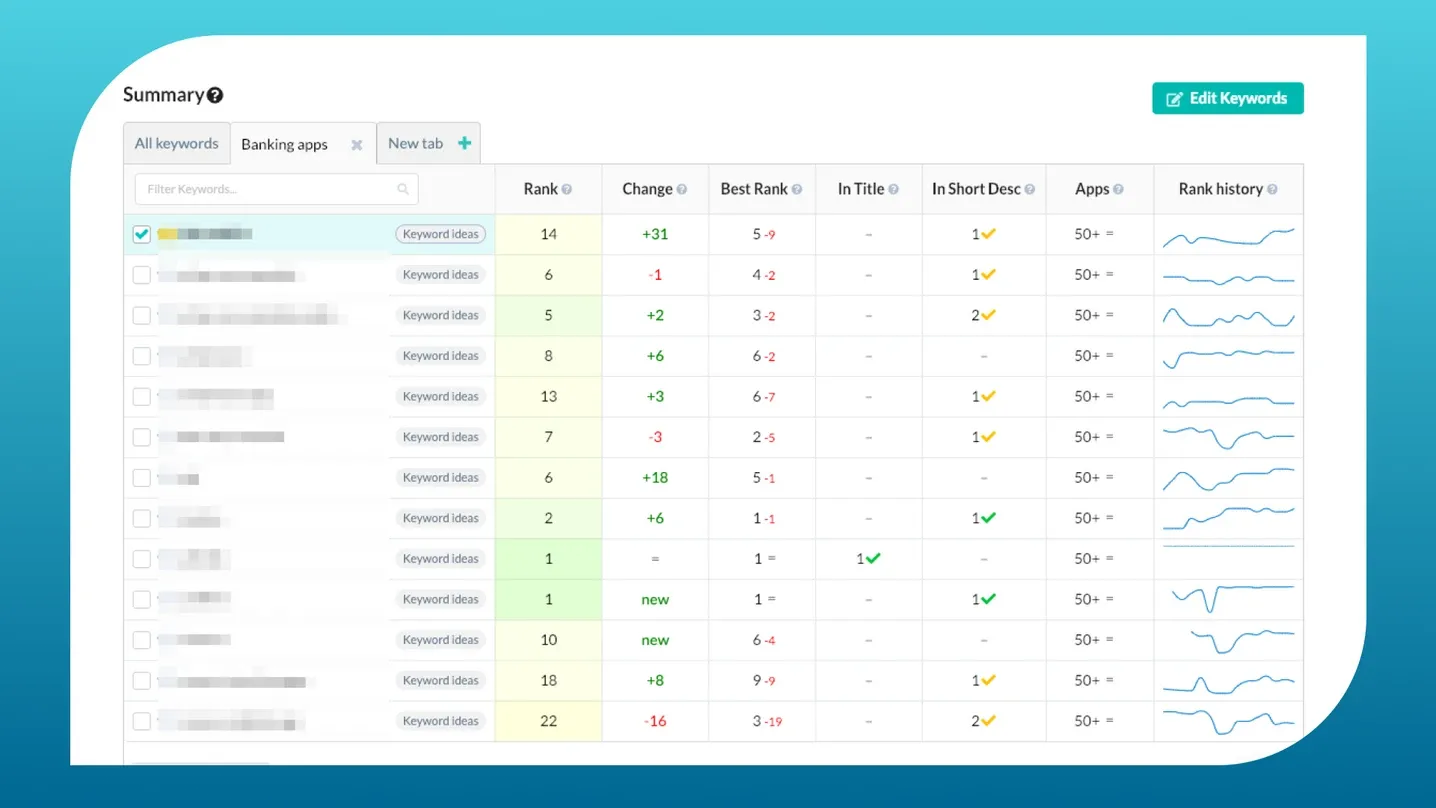Check the keyword row with rank 13
Screen dimensions: 1436x808
pyautogui.click(x=142, y=396)
